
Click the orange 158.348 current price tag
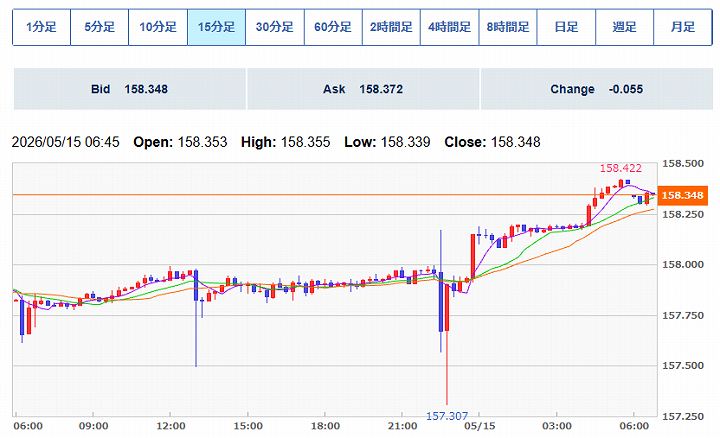coord(682,196)
